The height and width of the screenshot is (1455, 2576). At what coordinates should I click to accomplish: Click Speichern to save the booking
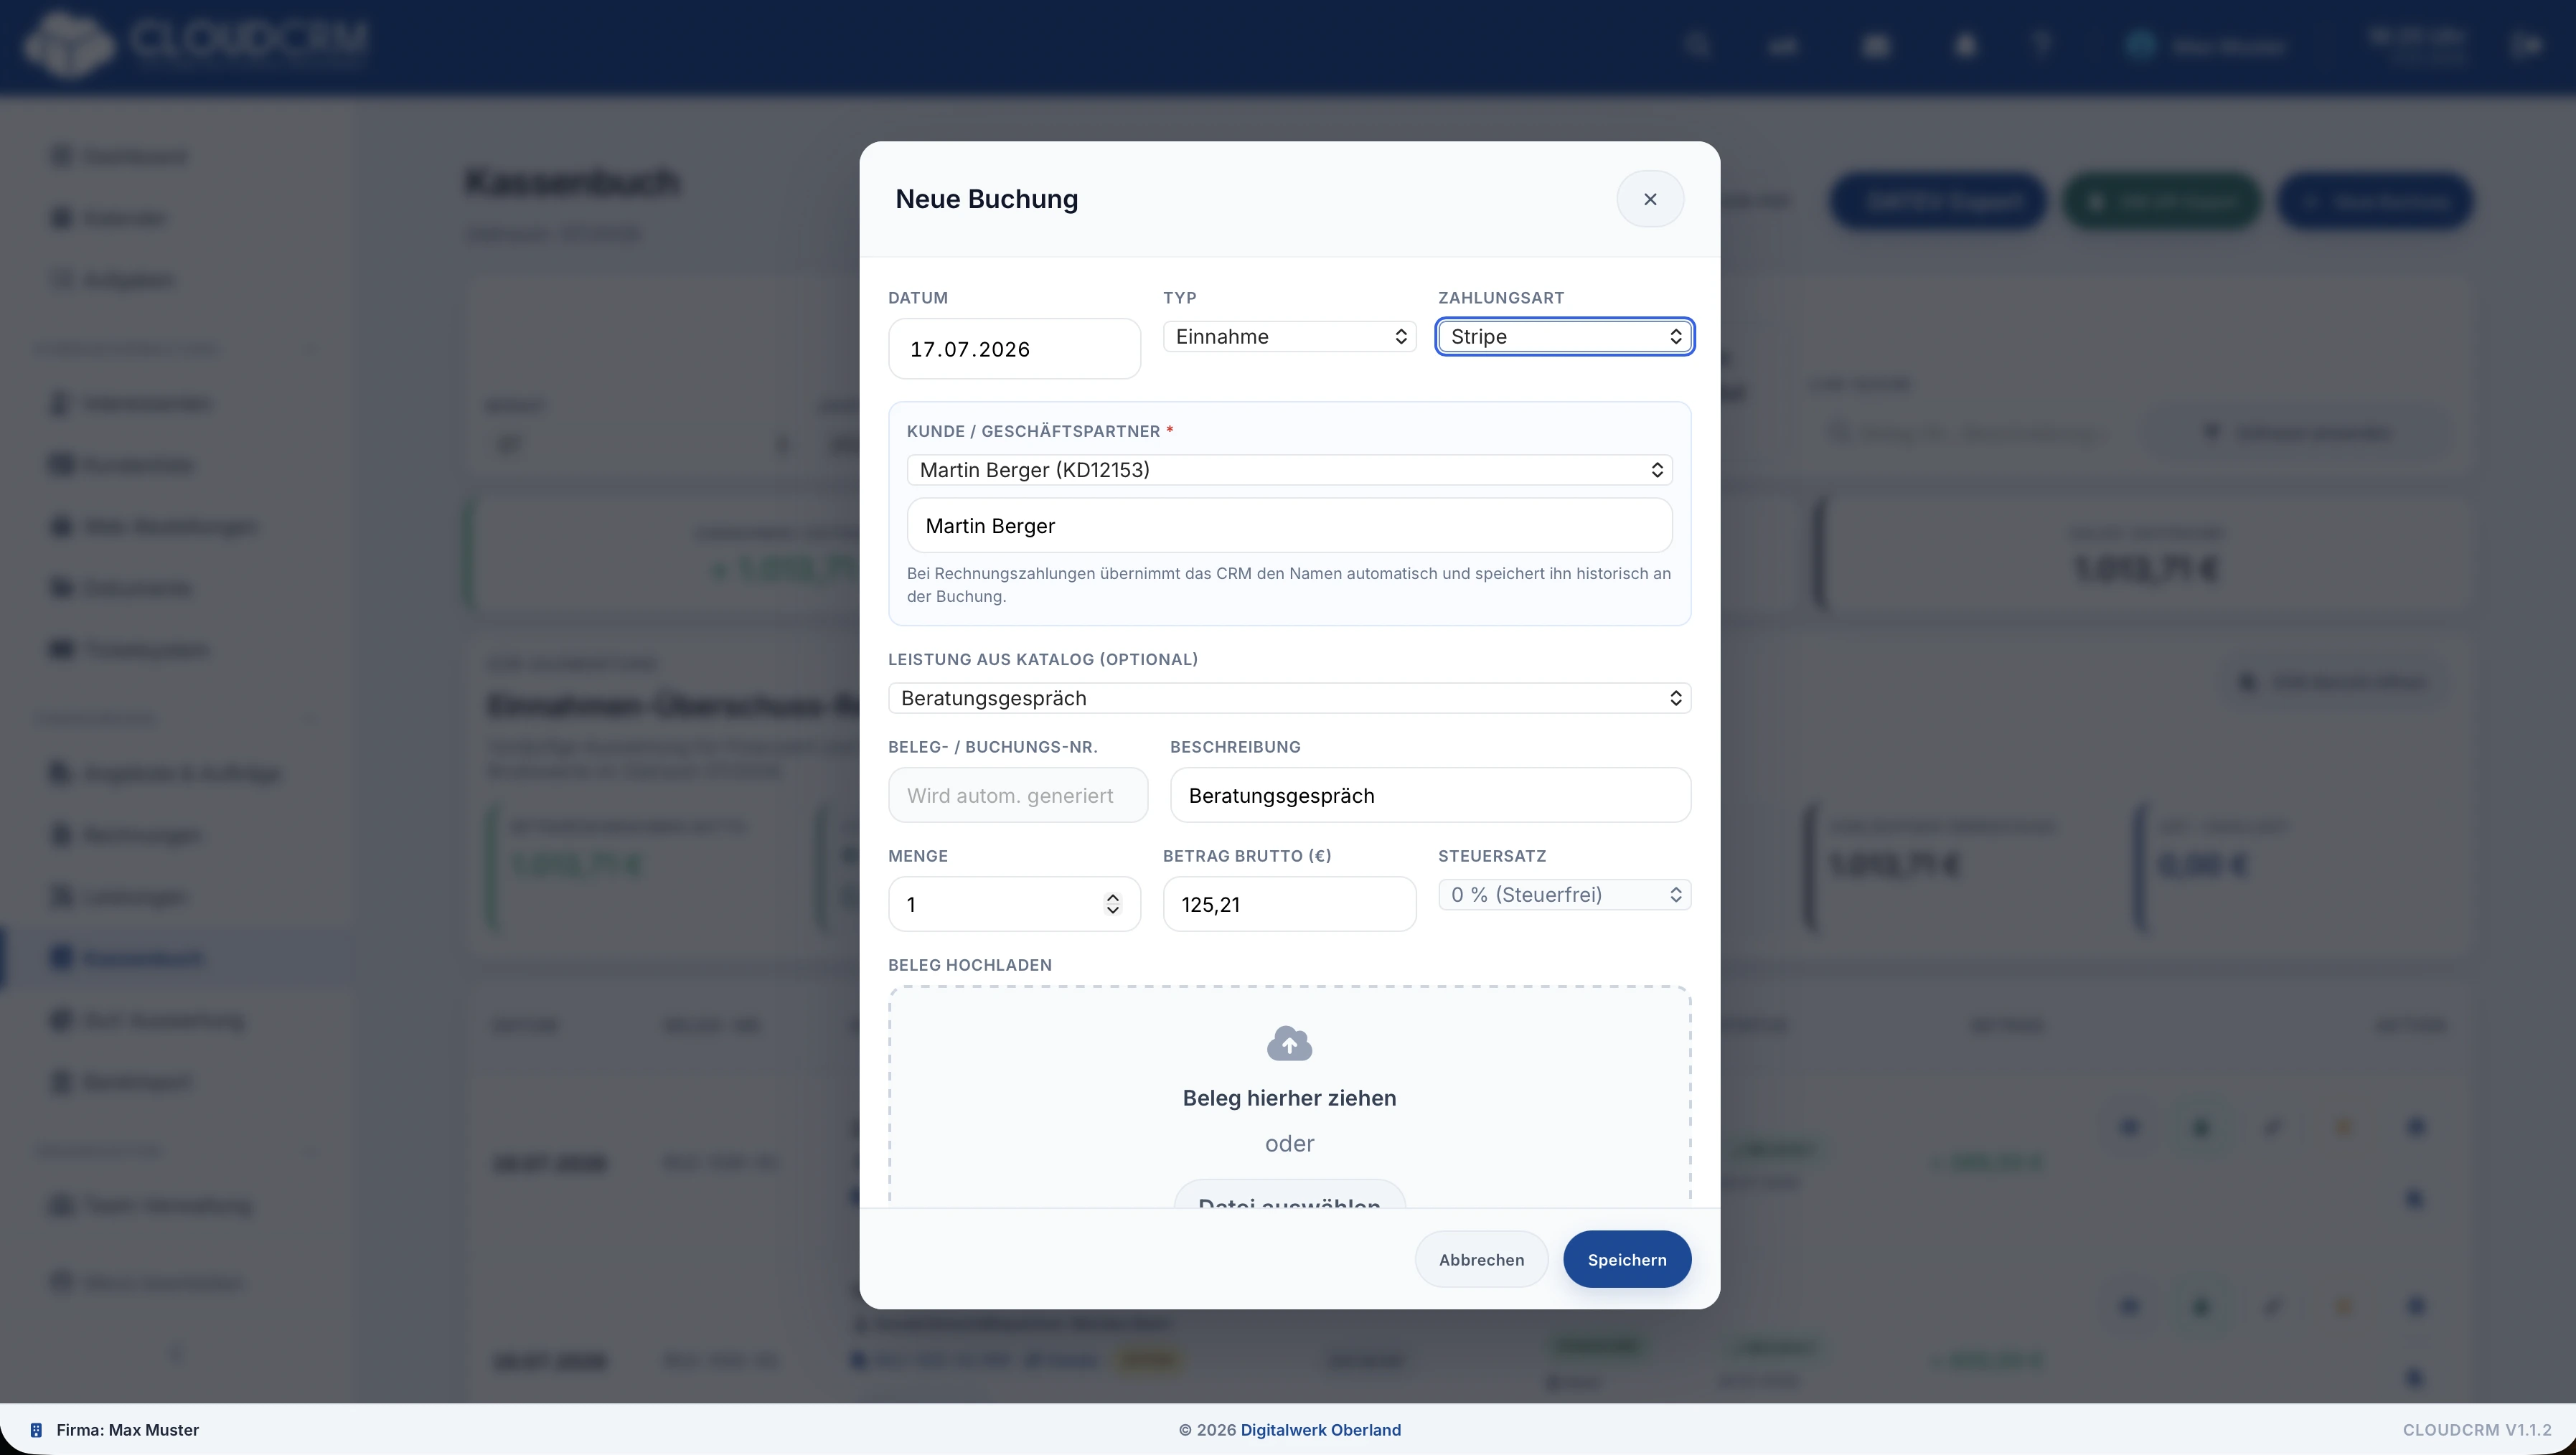pos(1627,1260)
